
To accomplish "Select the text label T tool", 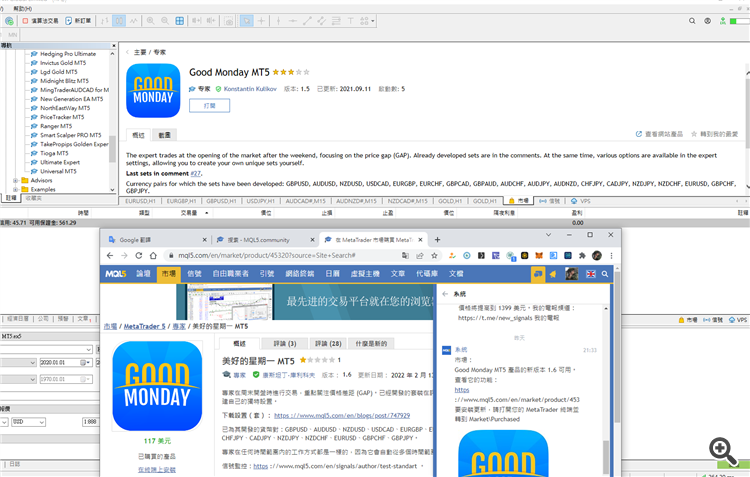I will 350,21.
